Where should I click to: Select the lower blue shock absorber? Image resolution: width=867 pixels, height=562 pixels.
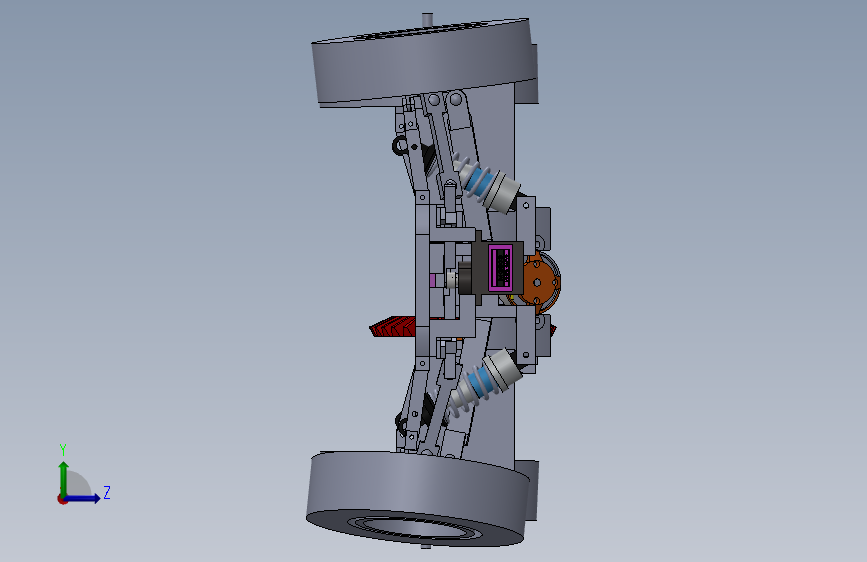(485, 383)
